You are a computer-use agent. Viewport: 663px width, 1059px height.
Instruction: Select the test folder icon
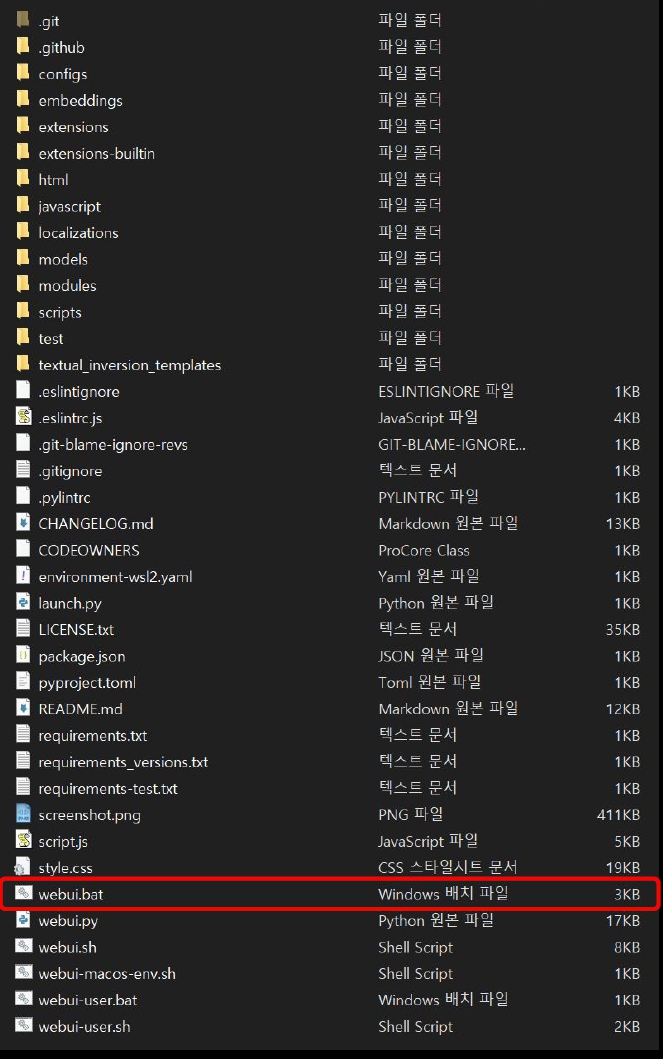pyautogui.click(x=23, y=337)
